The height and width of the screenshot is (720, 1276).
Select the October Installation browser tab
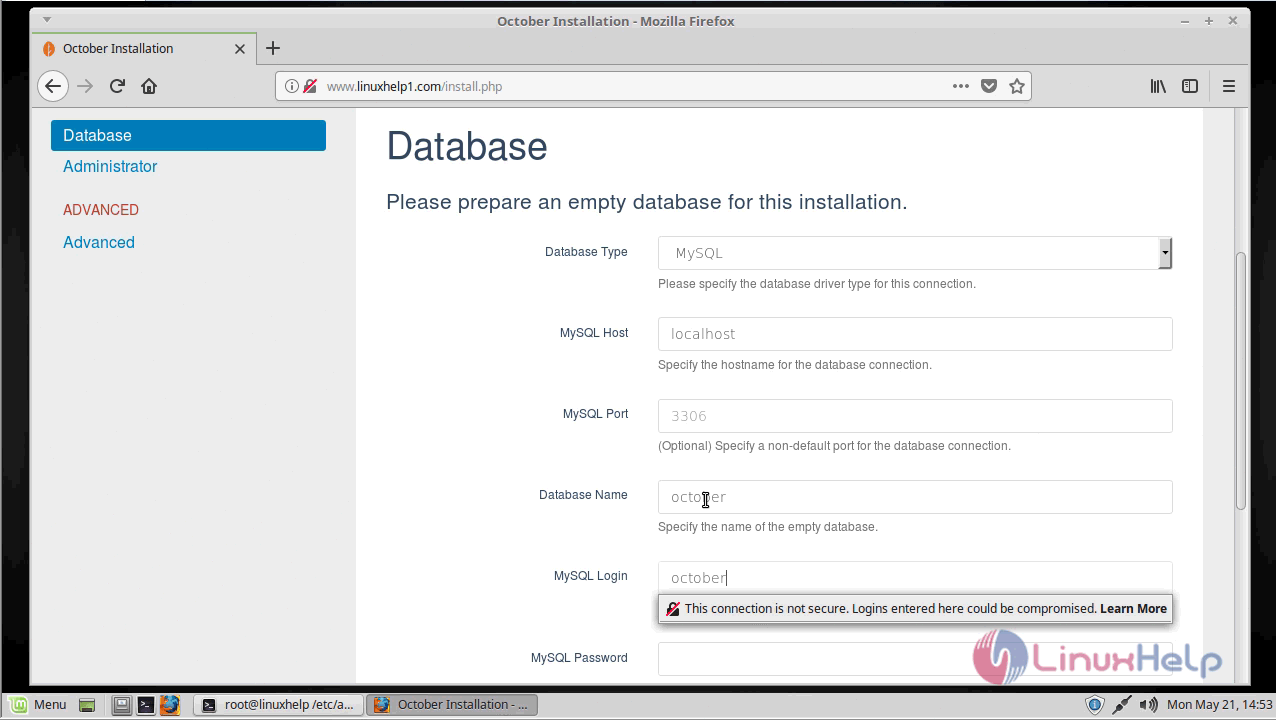point(143,48)
